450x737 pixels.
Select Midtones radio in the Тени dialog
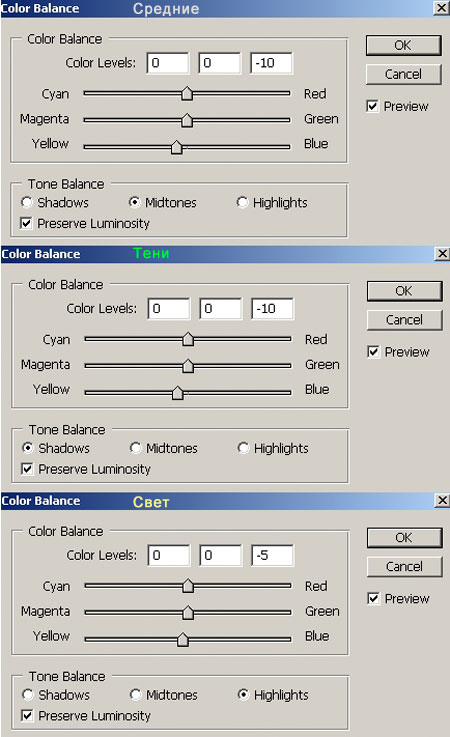click(135, 448)
